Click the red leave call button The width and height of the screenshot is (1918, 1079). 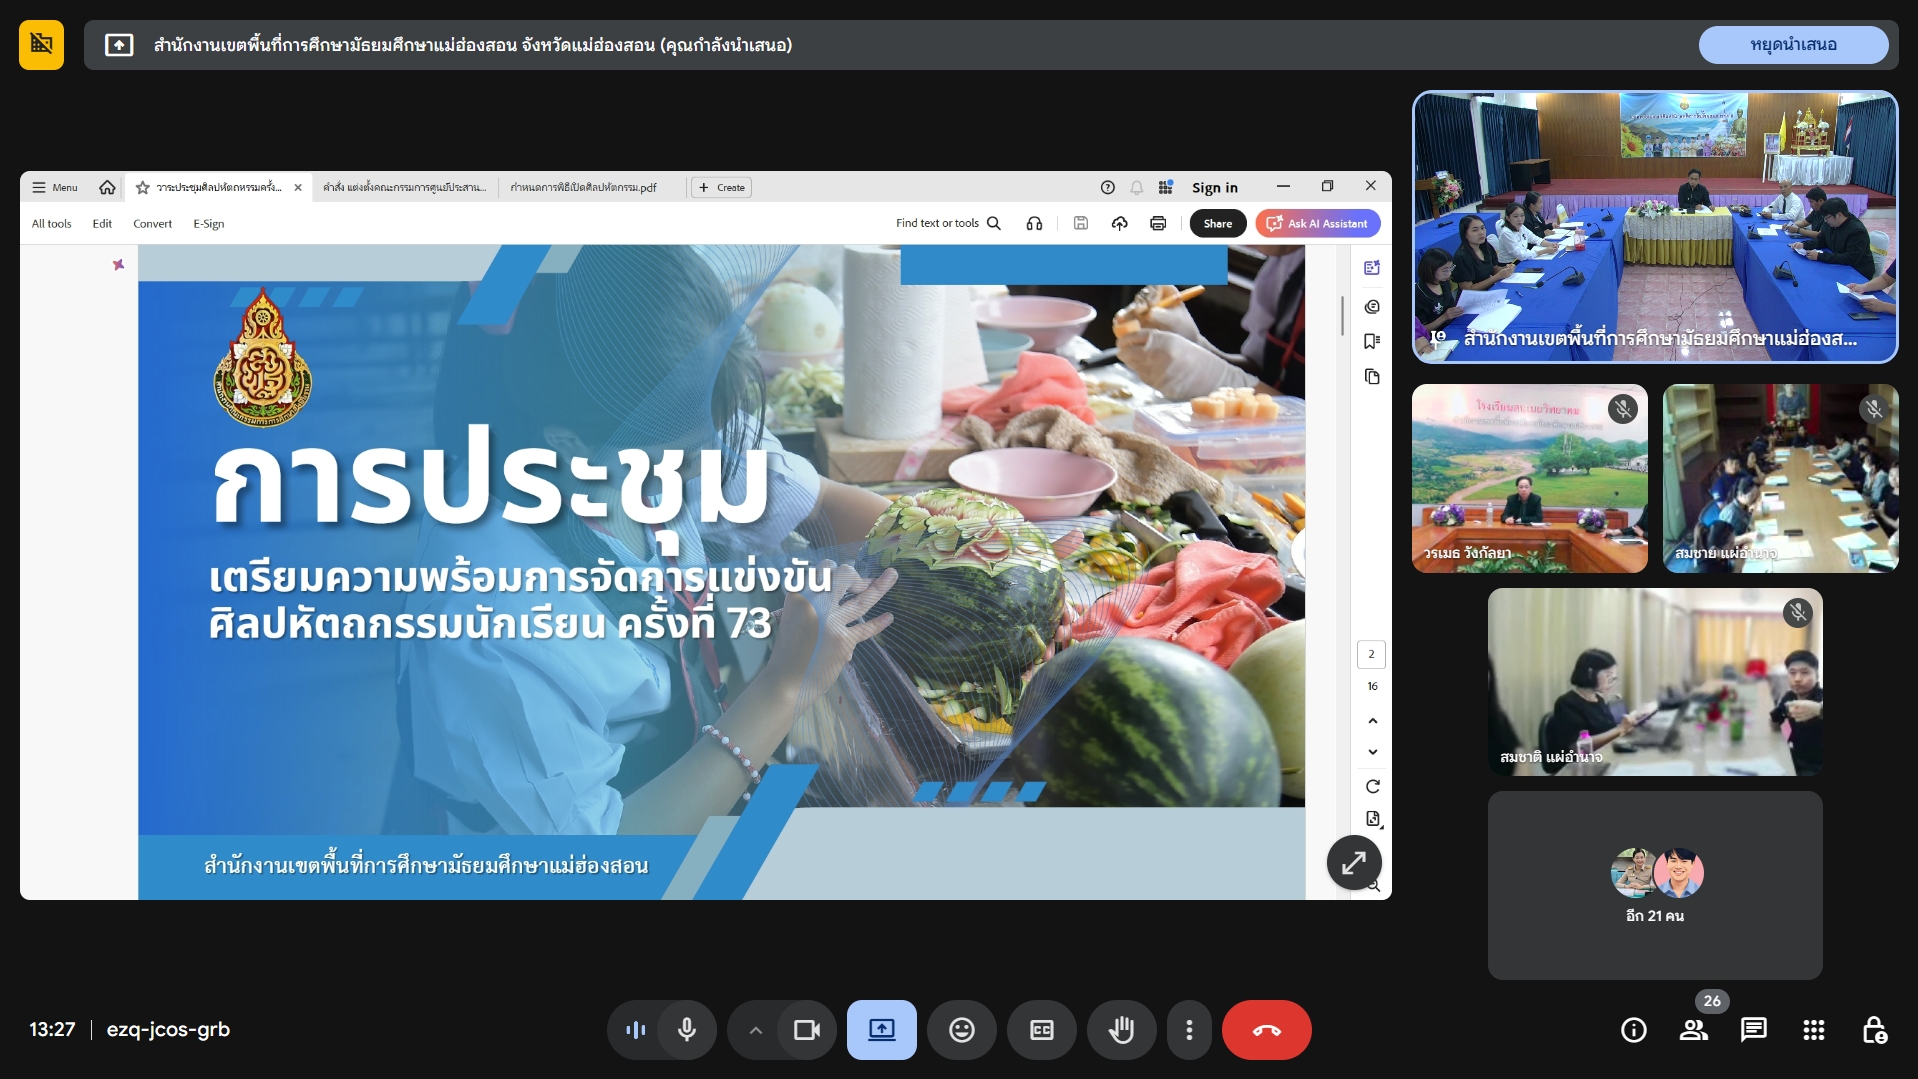pyautogui.click(x=1266, y=1029)
